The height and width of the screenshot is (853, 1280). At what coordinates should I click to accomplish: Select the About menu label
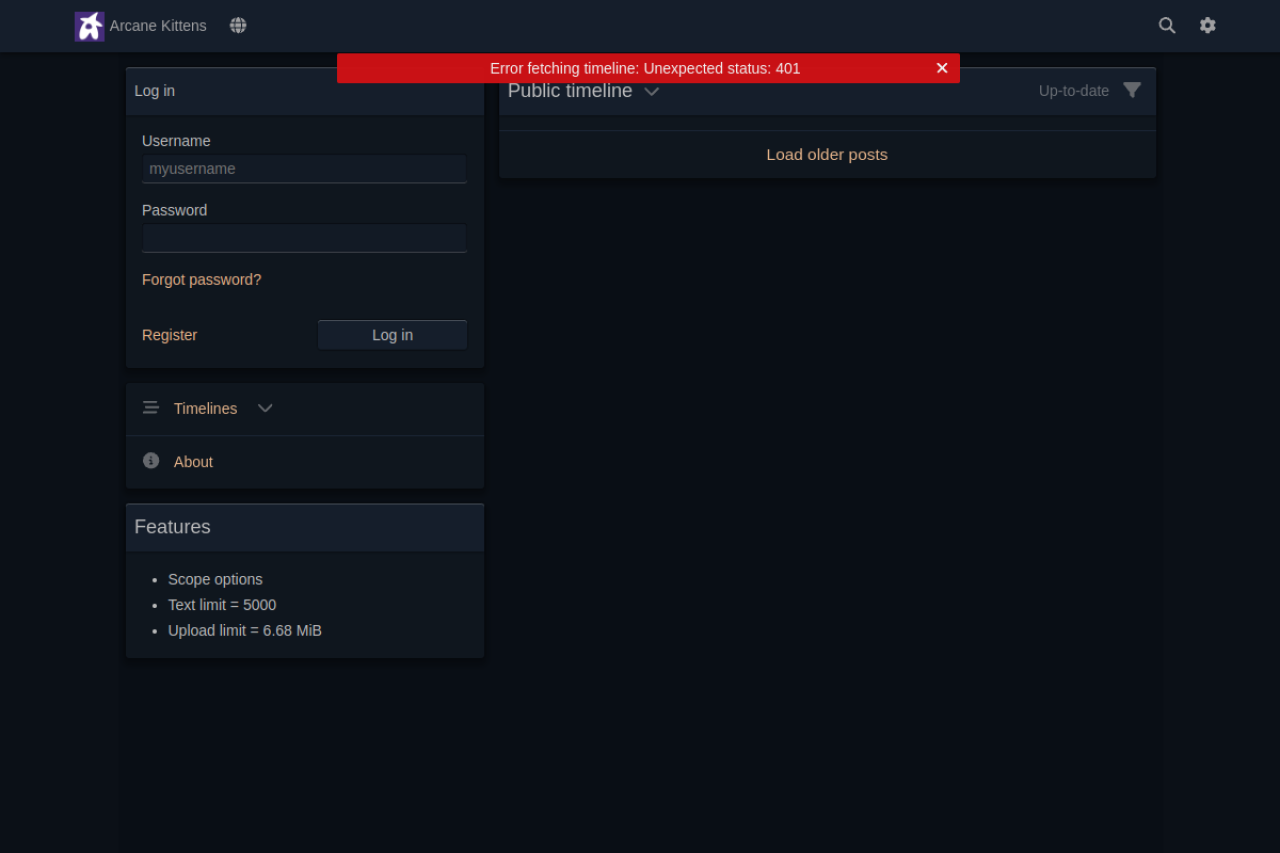point(193,462)
